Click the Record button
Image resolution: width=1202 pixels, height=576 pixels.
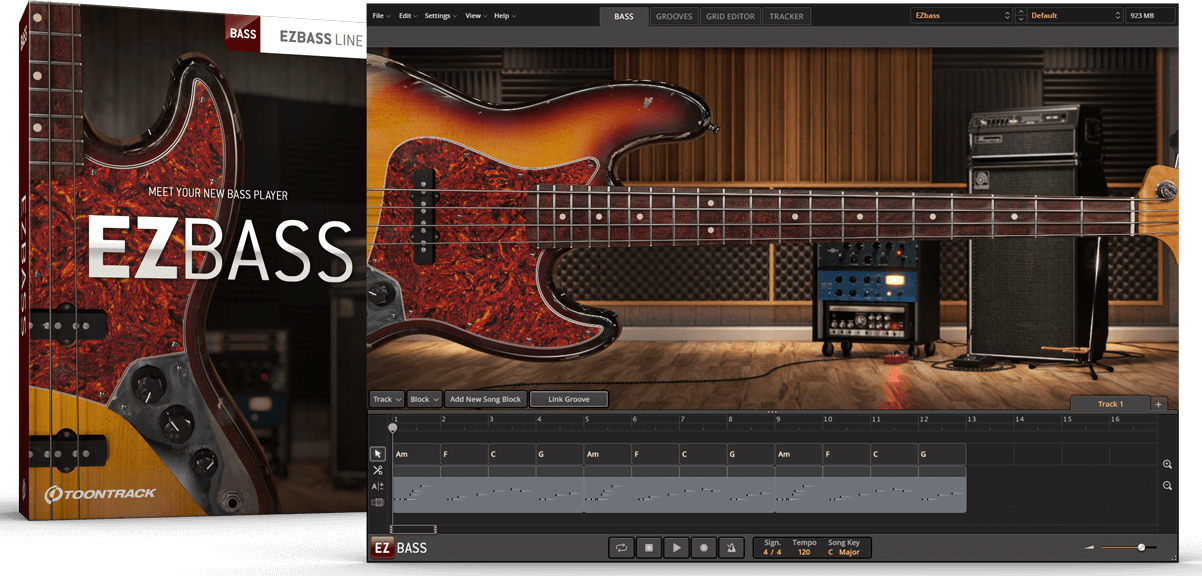[x=704, y=548]
